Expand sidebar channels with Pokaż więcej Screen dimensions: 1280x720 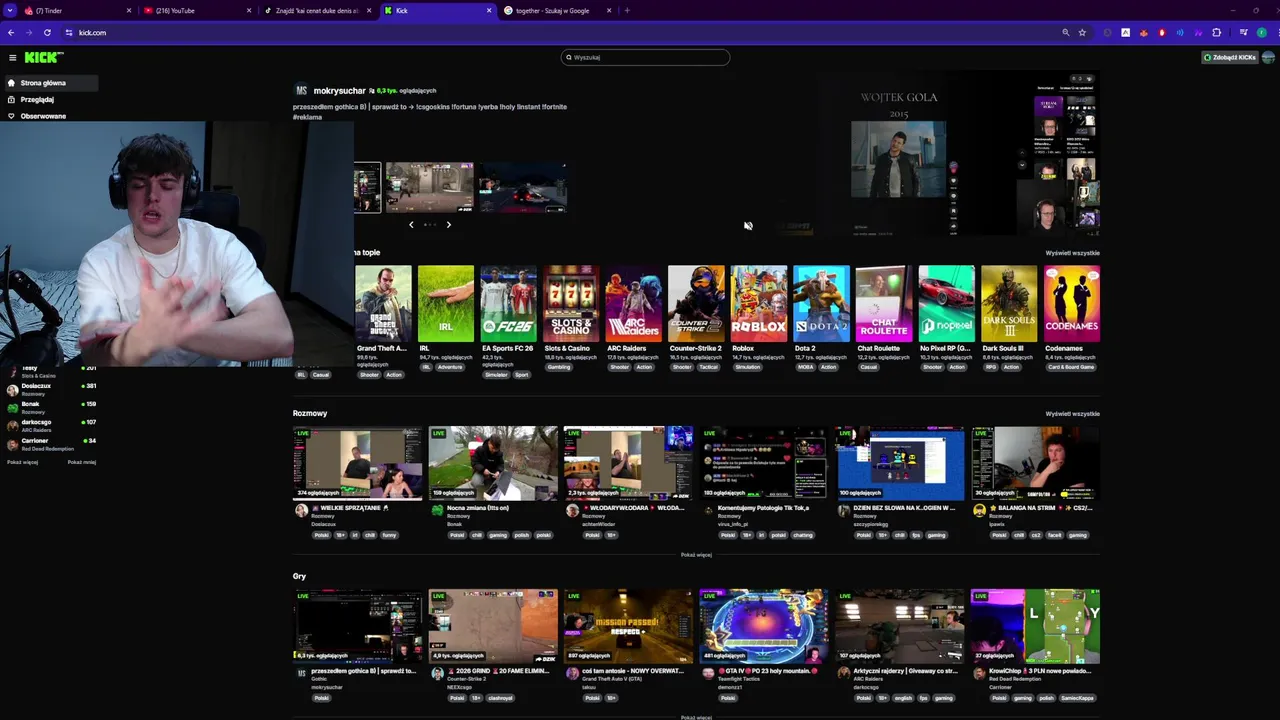[22, 462]
